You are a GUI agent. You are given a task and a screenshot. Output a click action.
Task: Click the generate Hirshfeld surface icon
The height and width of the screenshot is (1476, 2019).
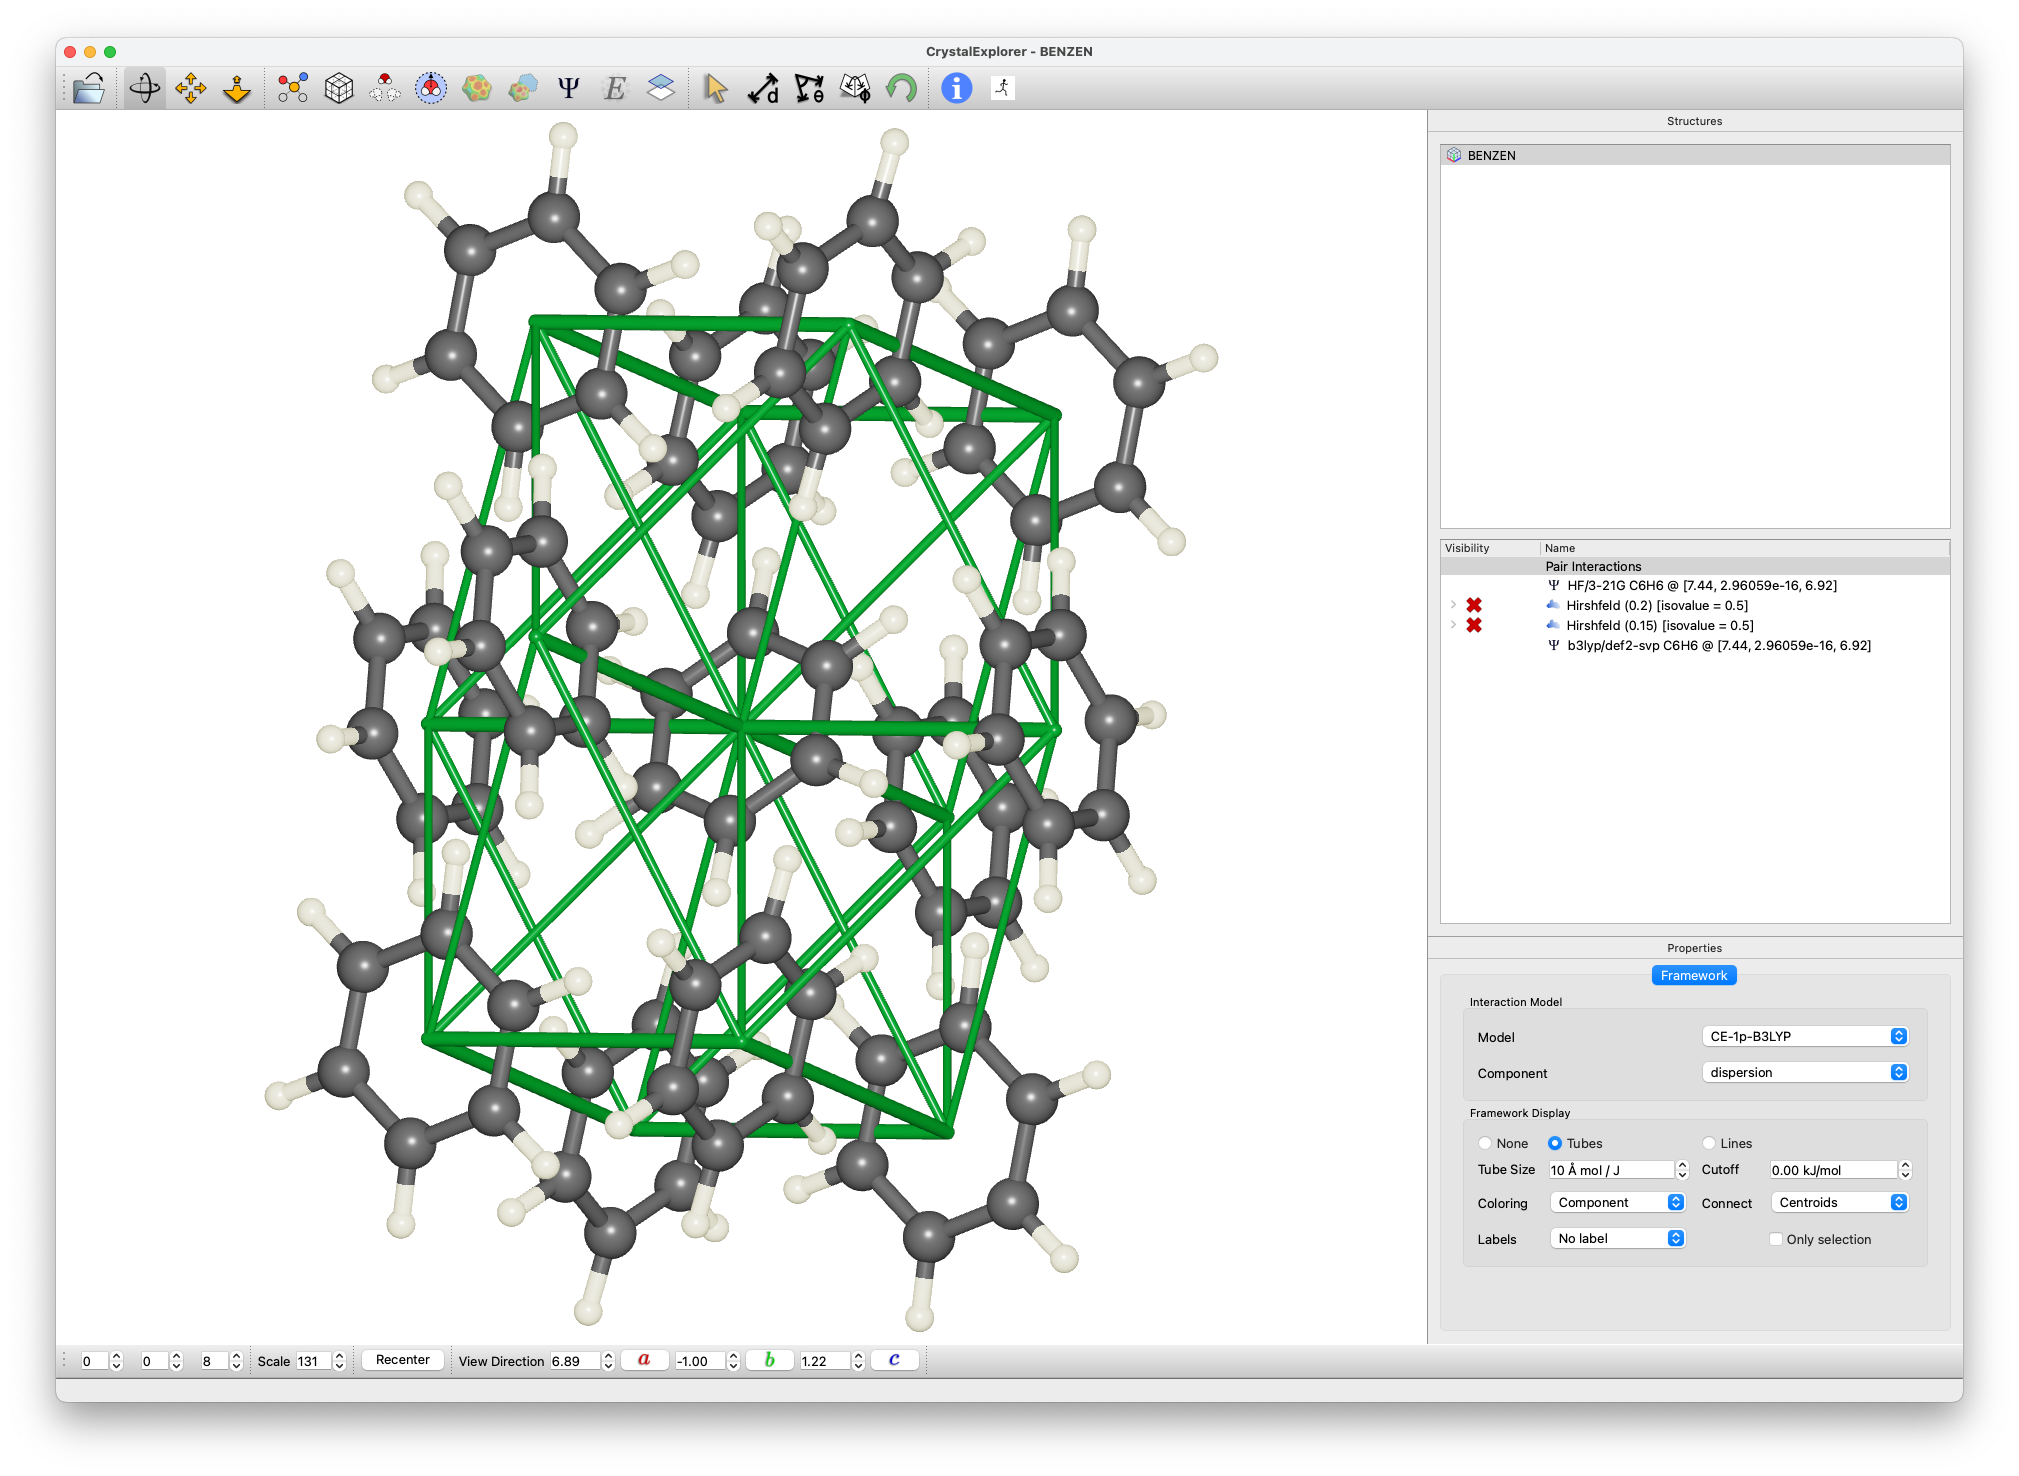(477, 89)
